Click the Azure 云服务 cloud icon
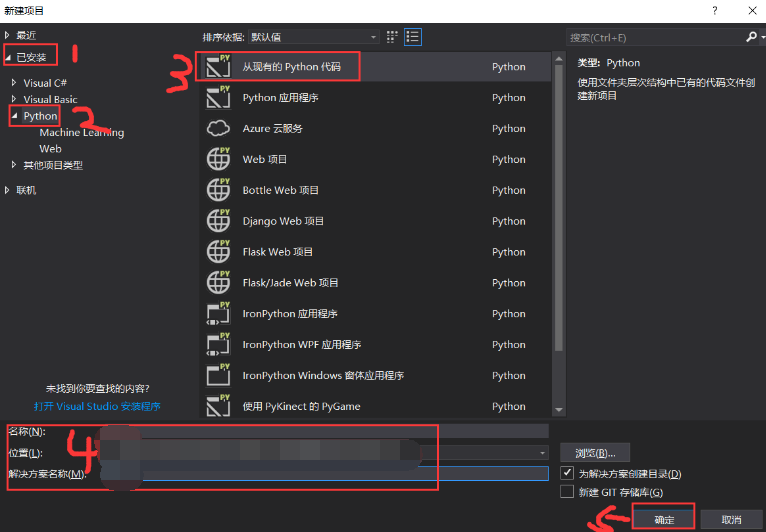 (x=218, y=128)
